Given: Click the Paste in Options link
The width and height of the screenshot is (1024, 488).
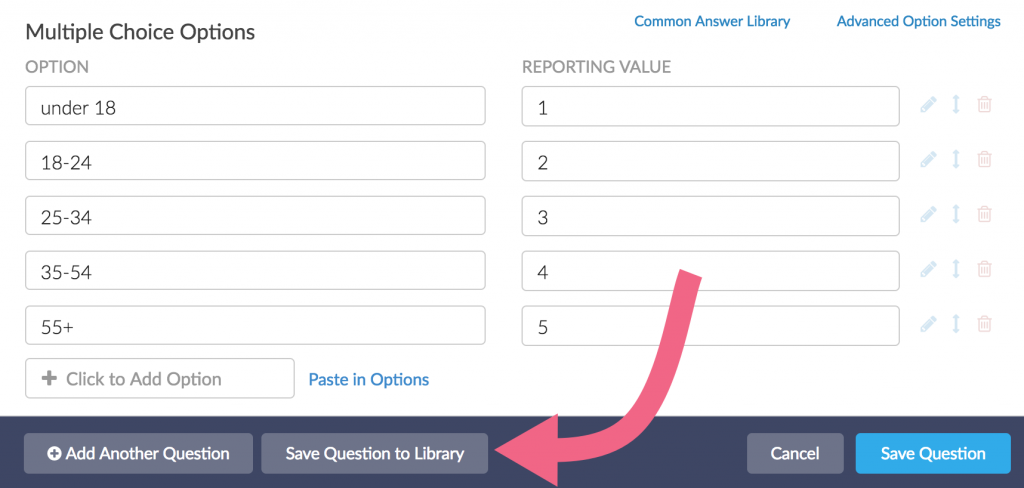Looking at the screenshot, I should coord(369,380).
